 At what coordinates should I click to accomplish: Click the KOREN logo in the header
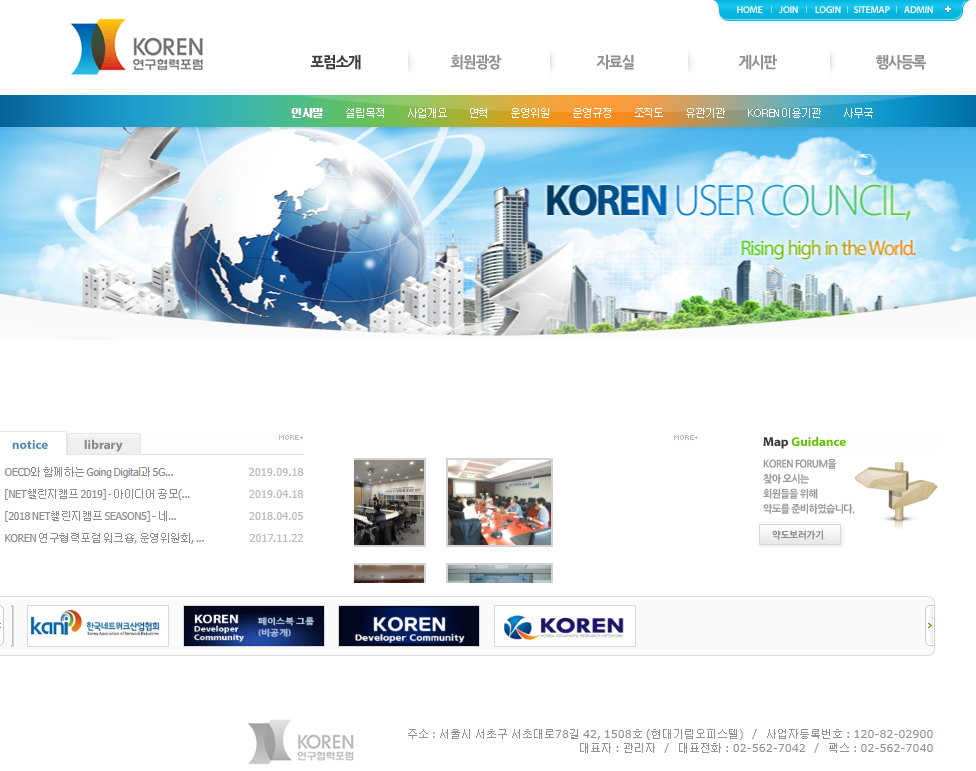tap(138, 47)
